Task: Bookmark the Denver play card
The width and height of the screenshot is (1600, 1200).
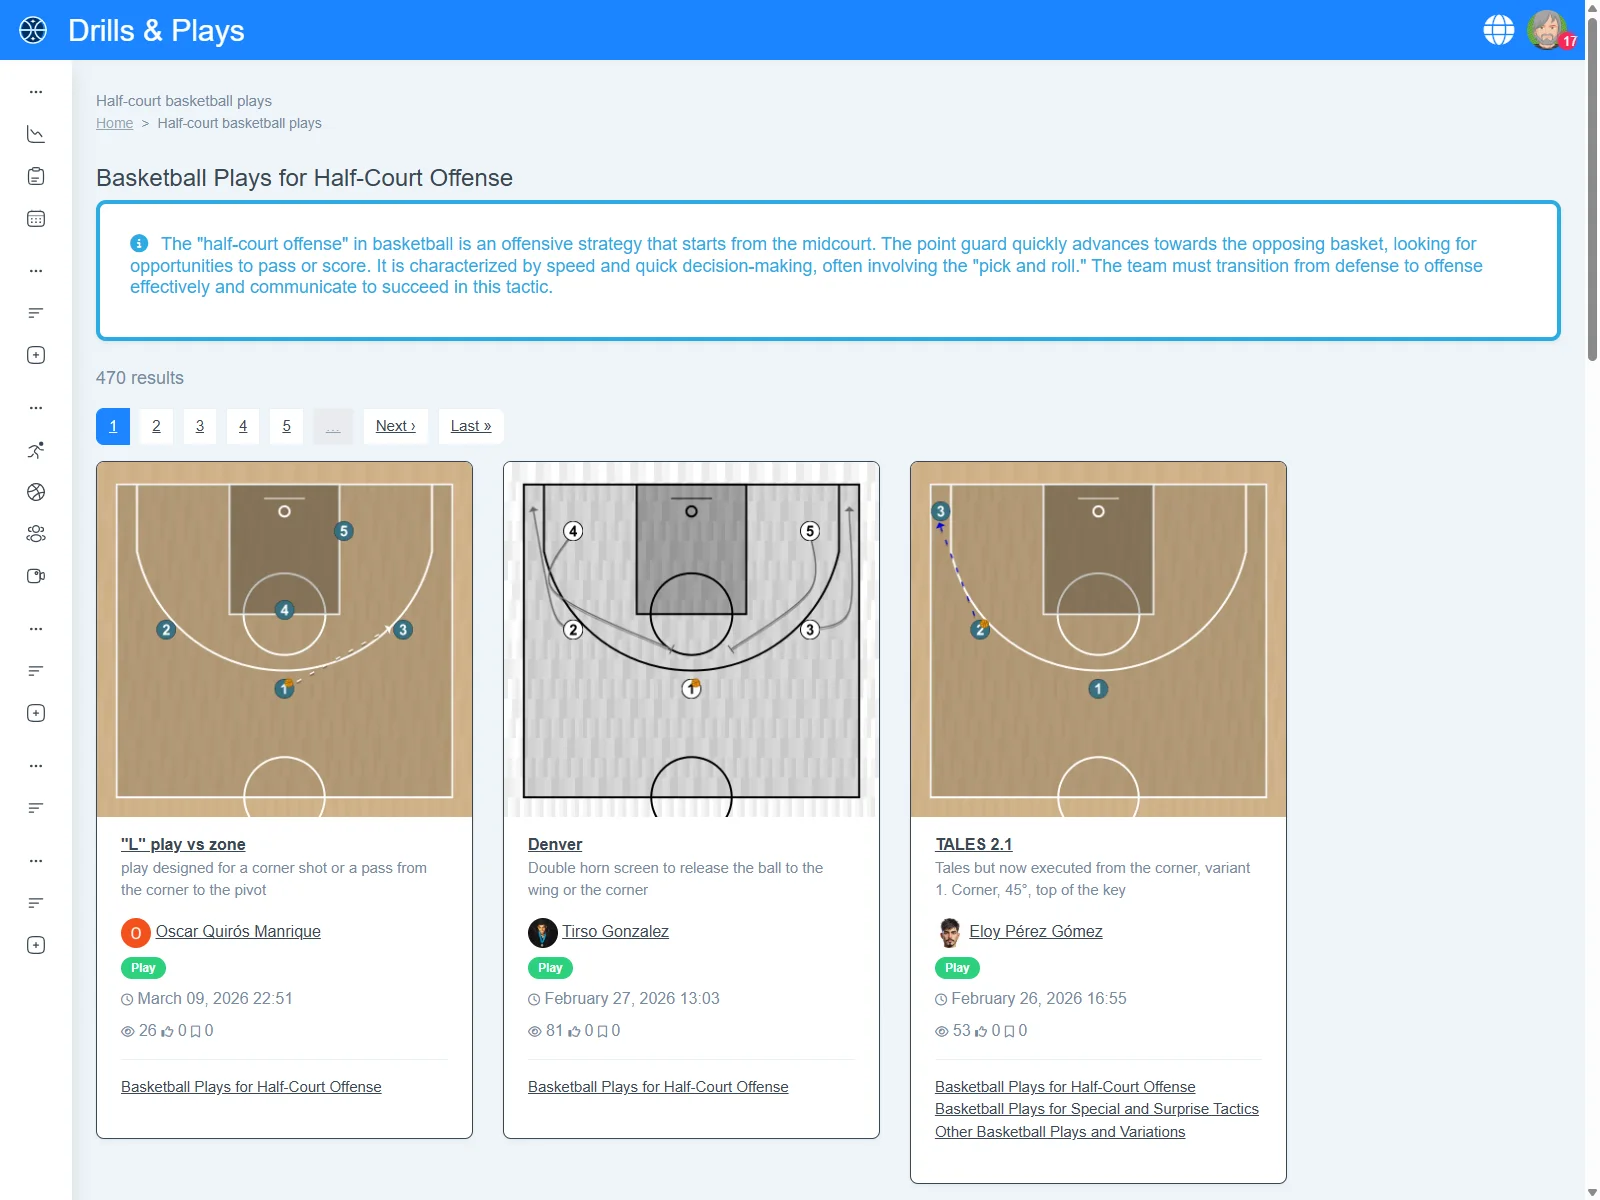Action: (x=602, y=1031)
